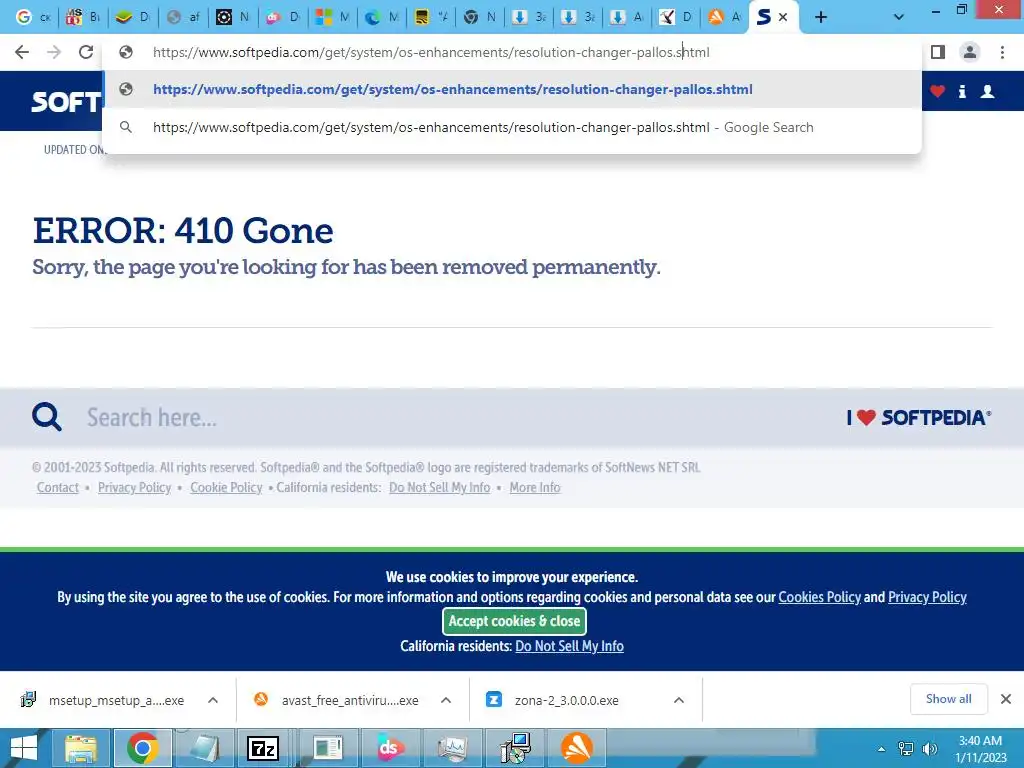Viewport: 1024px width, 768px height.
Task: Click inside the address bar URL
Action: (x=431, y=52)
